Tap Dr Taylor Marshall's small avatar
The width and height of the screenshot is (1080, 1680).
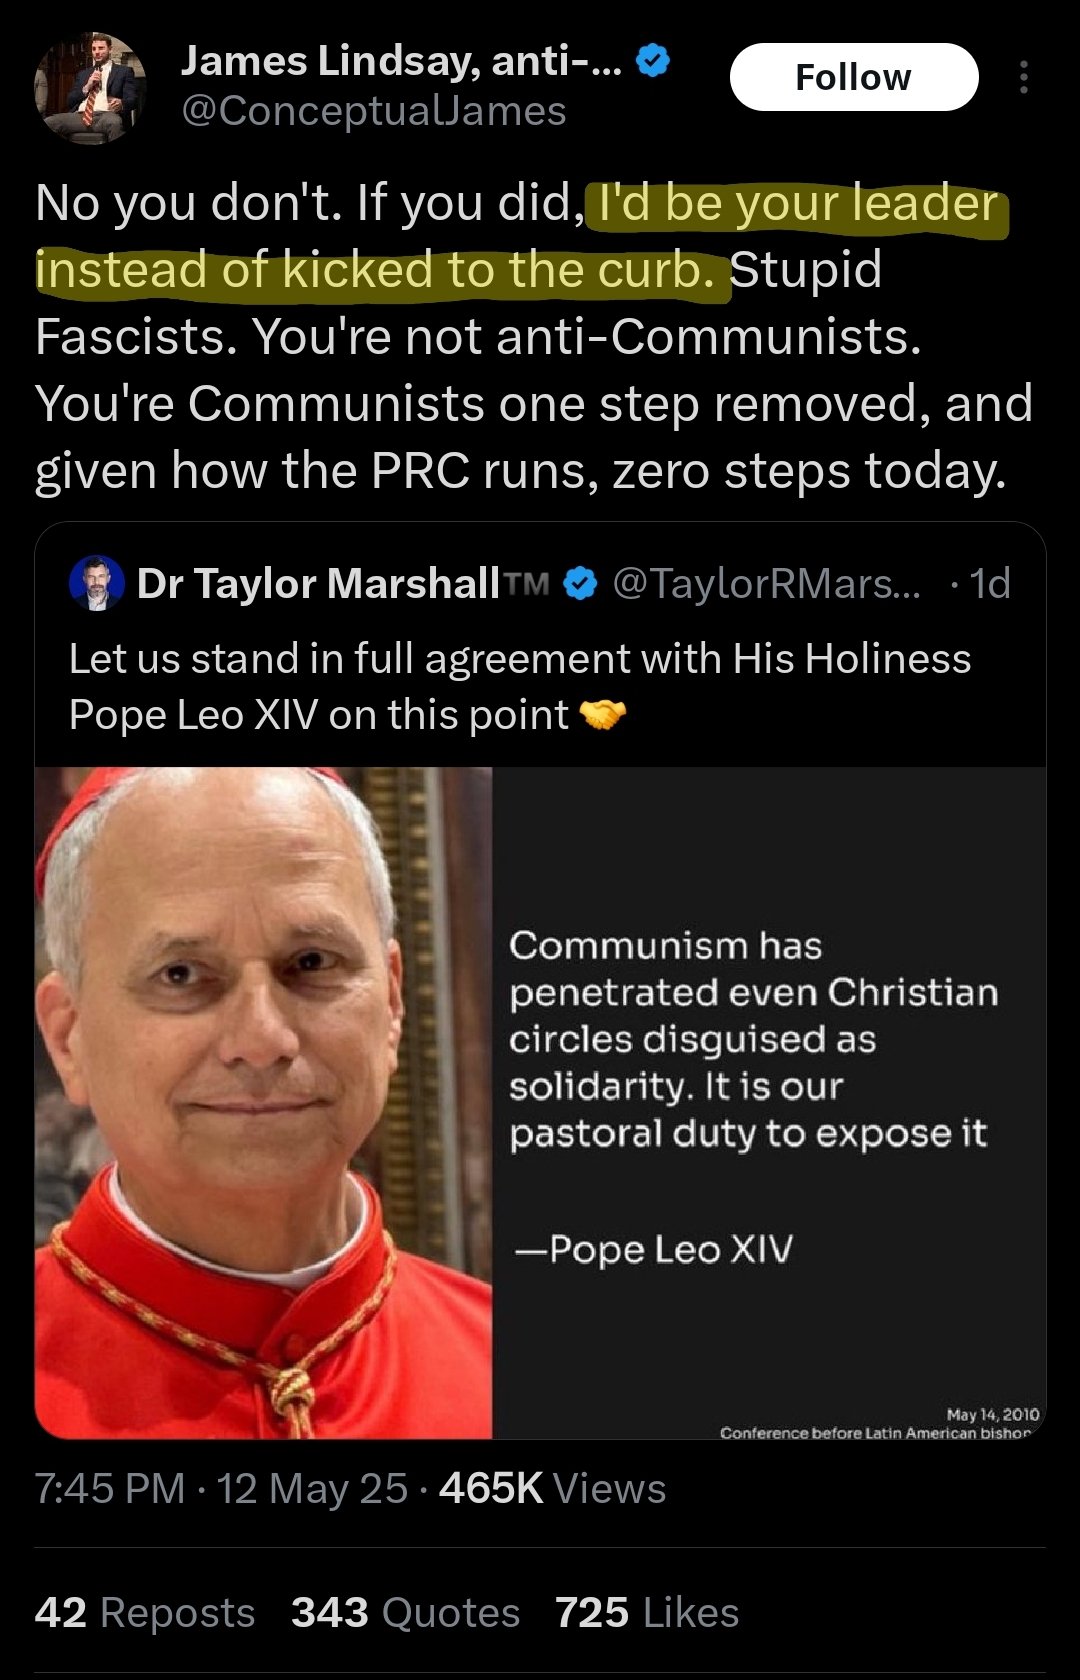point(97,583)
